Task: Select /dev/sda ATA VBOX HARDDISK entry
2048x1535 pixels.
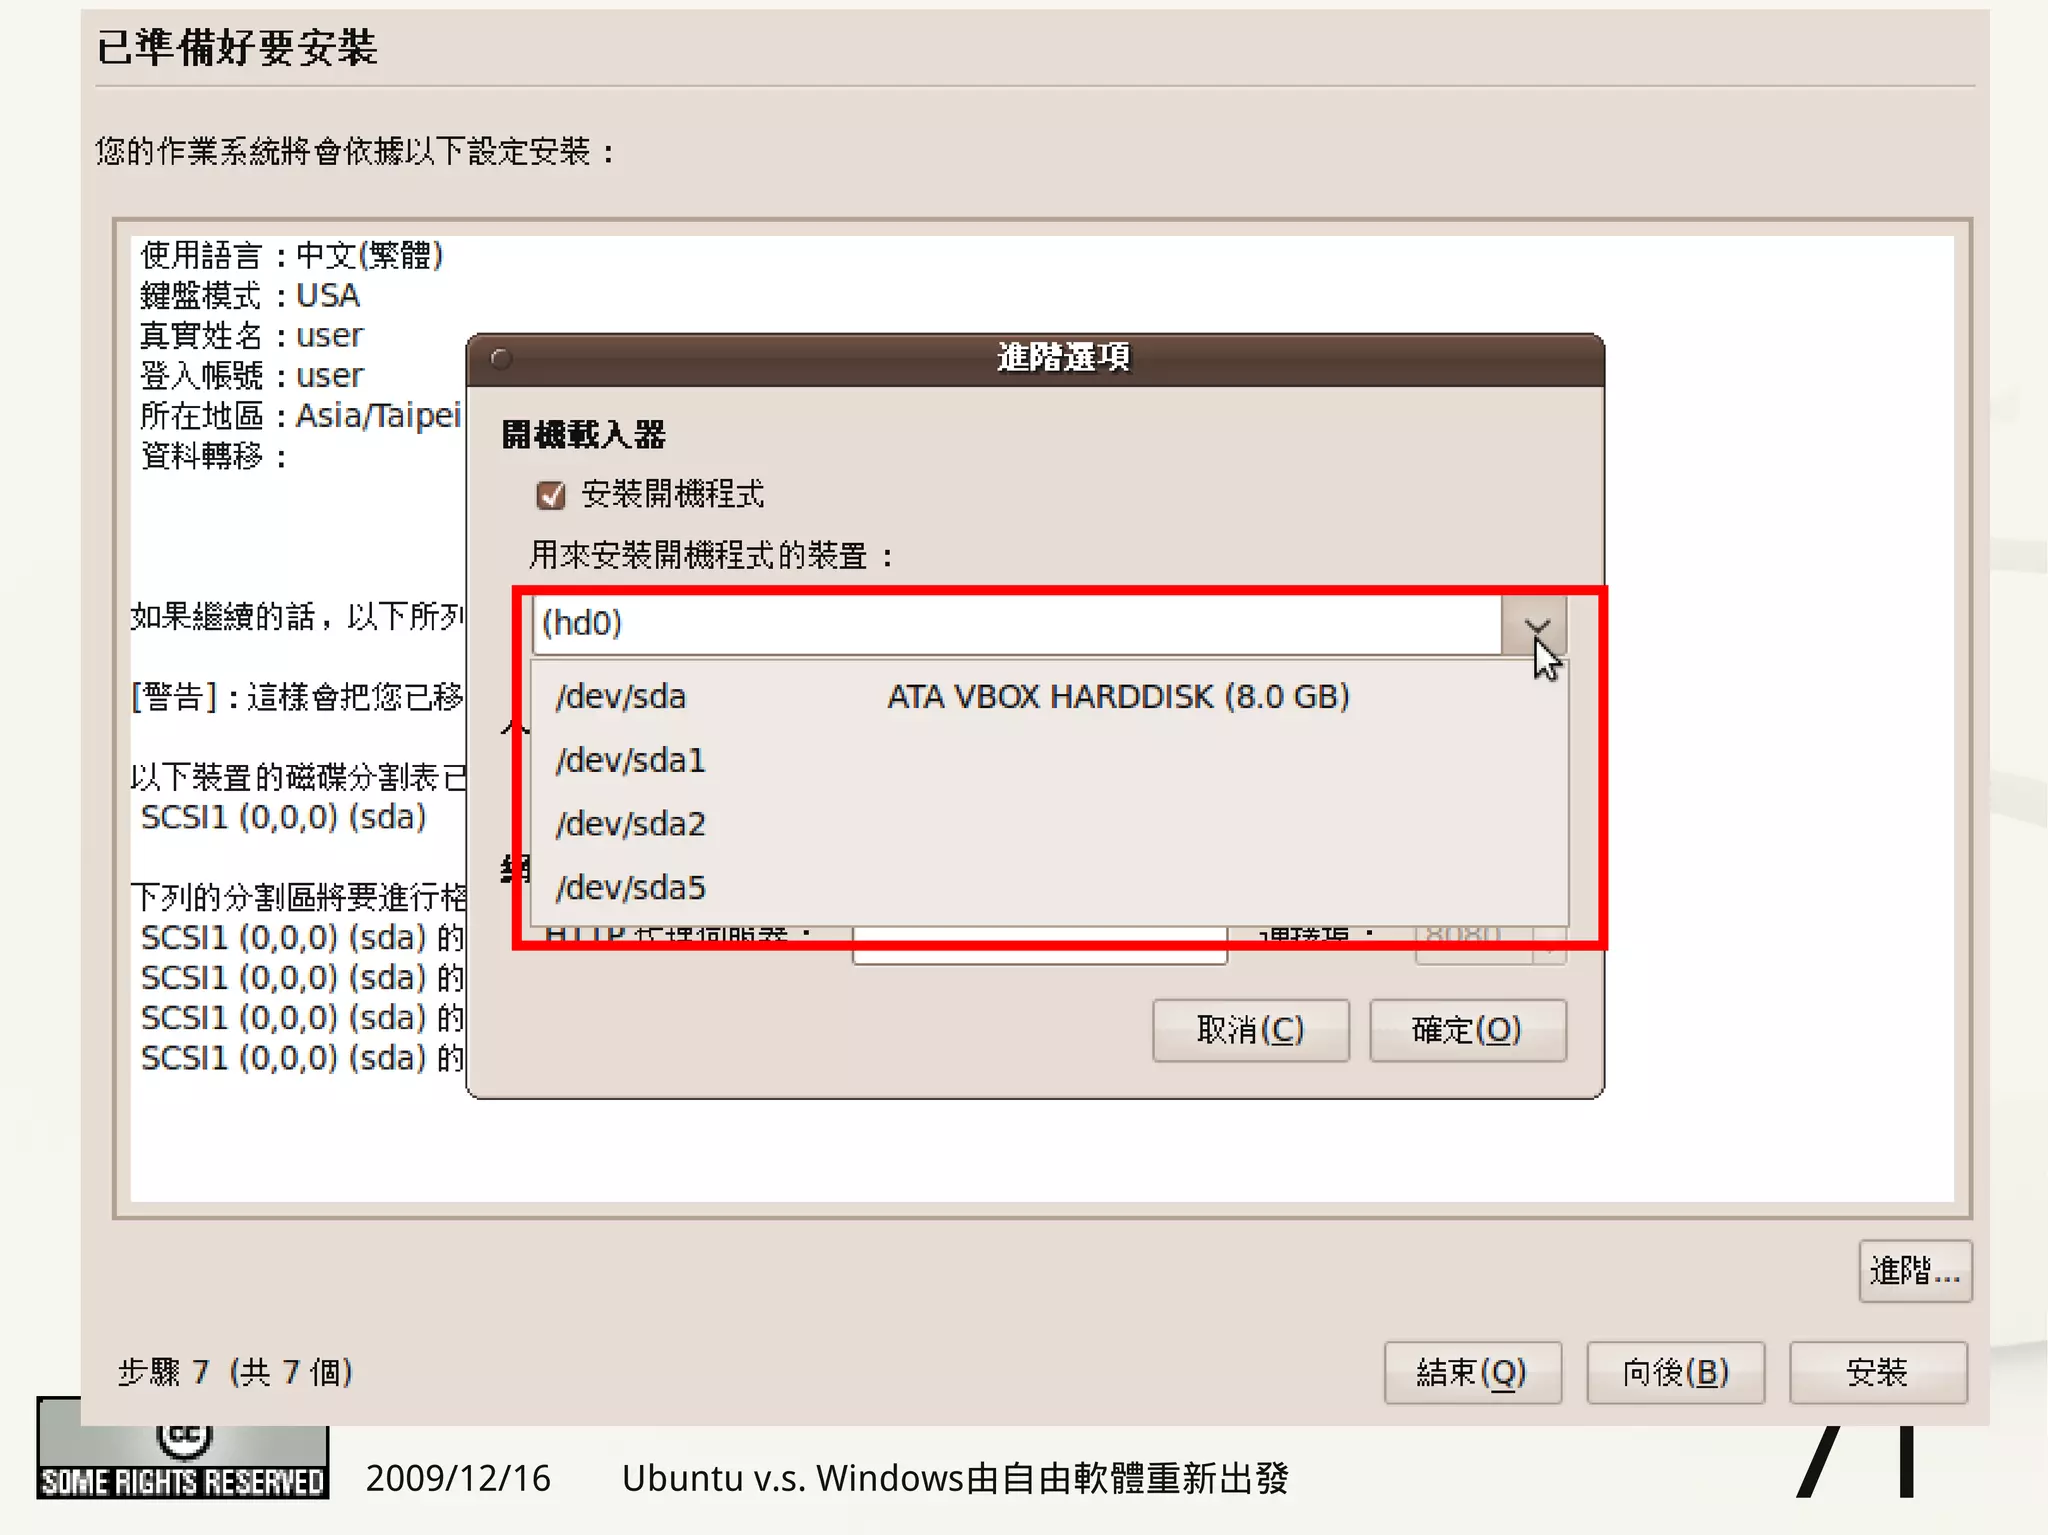Action: [1050, 697]
